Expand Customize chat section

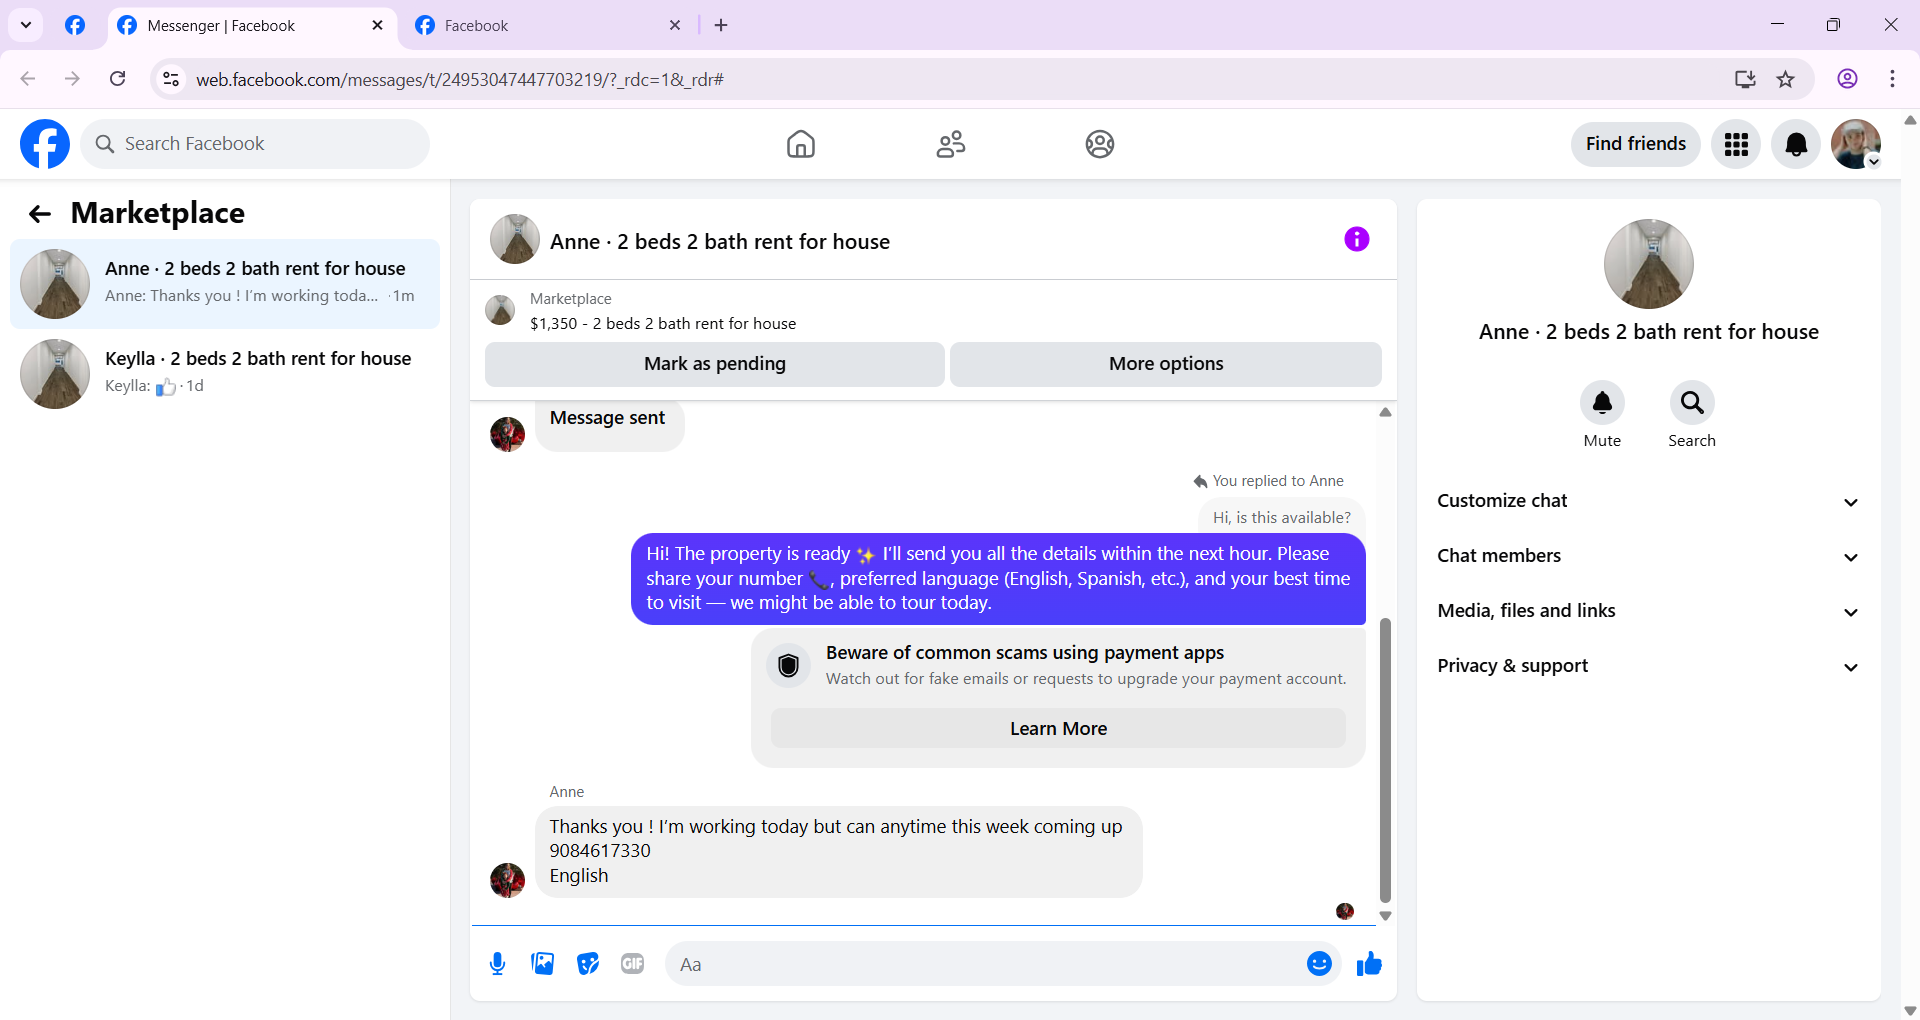[1648, 501]
